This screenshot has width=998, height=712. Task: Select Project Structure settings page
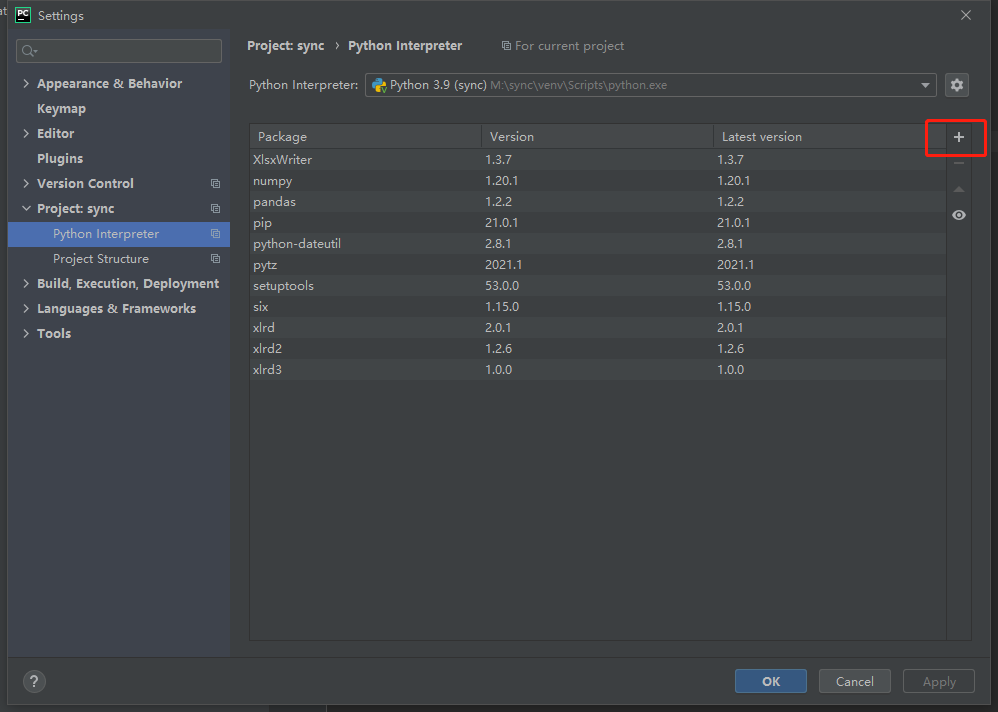[x=101, y=258]
